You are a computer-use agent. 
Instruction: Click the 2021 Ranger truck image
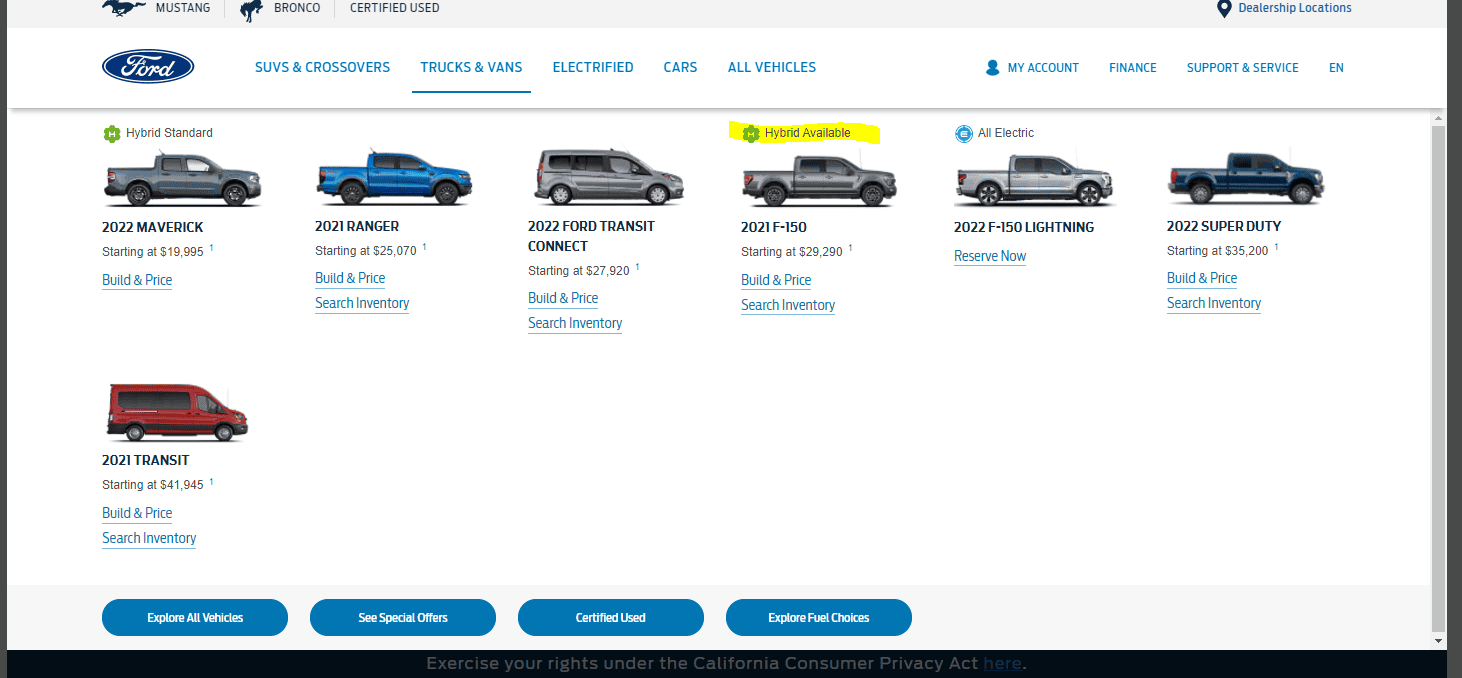(394, 177)
